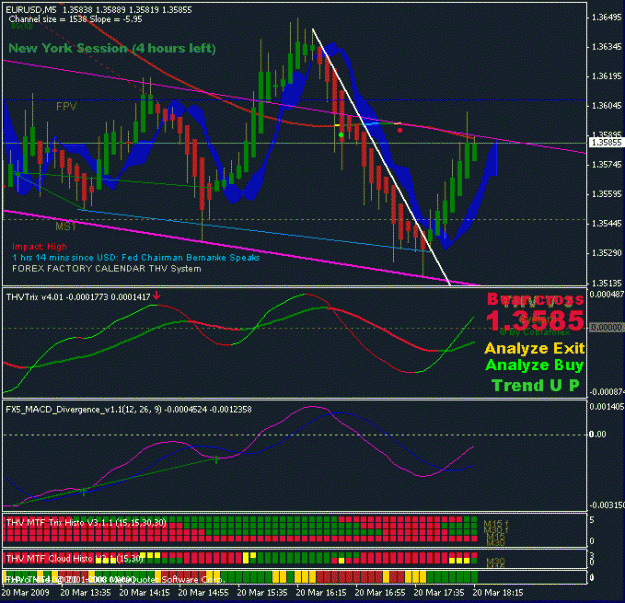Click the 20 Mar 18:15 time label
This screenshot has height=603, width=625.
[498, 593]
